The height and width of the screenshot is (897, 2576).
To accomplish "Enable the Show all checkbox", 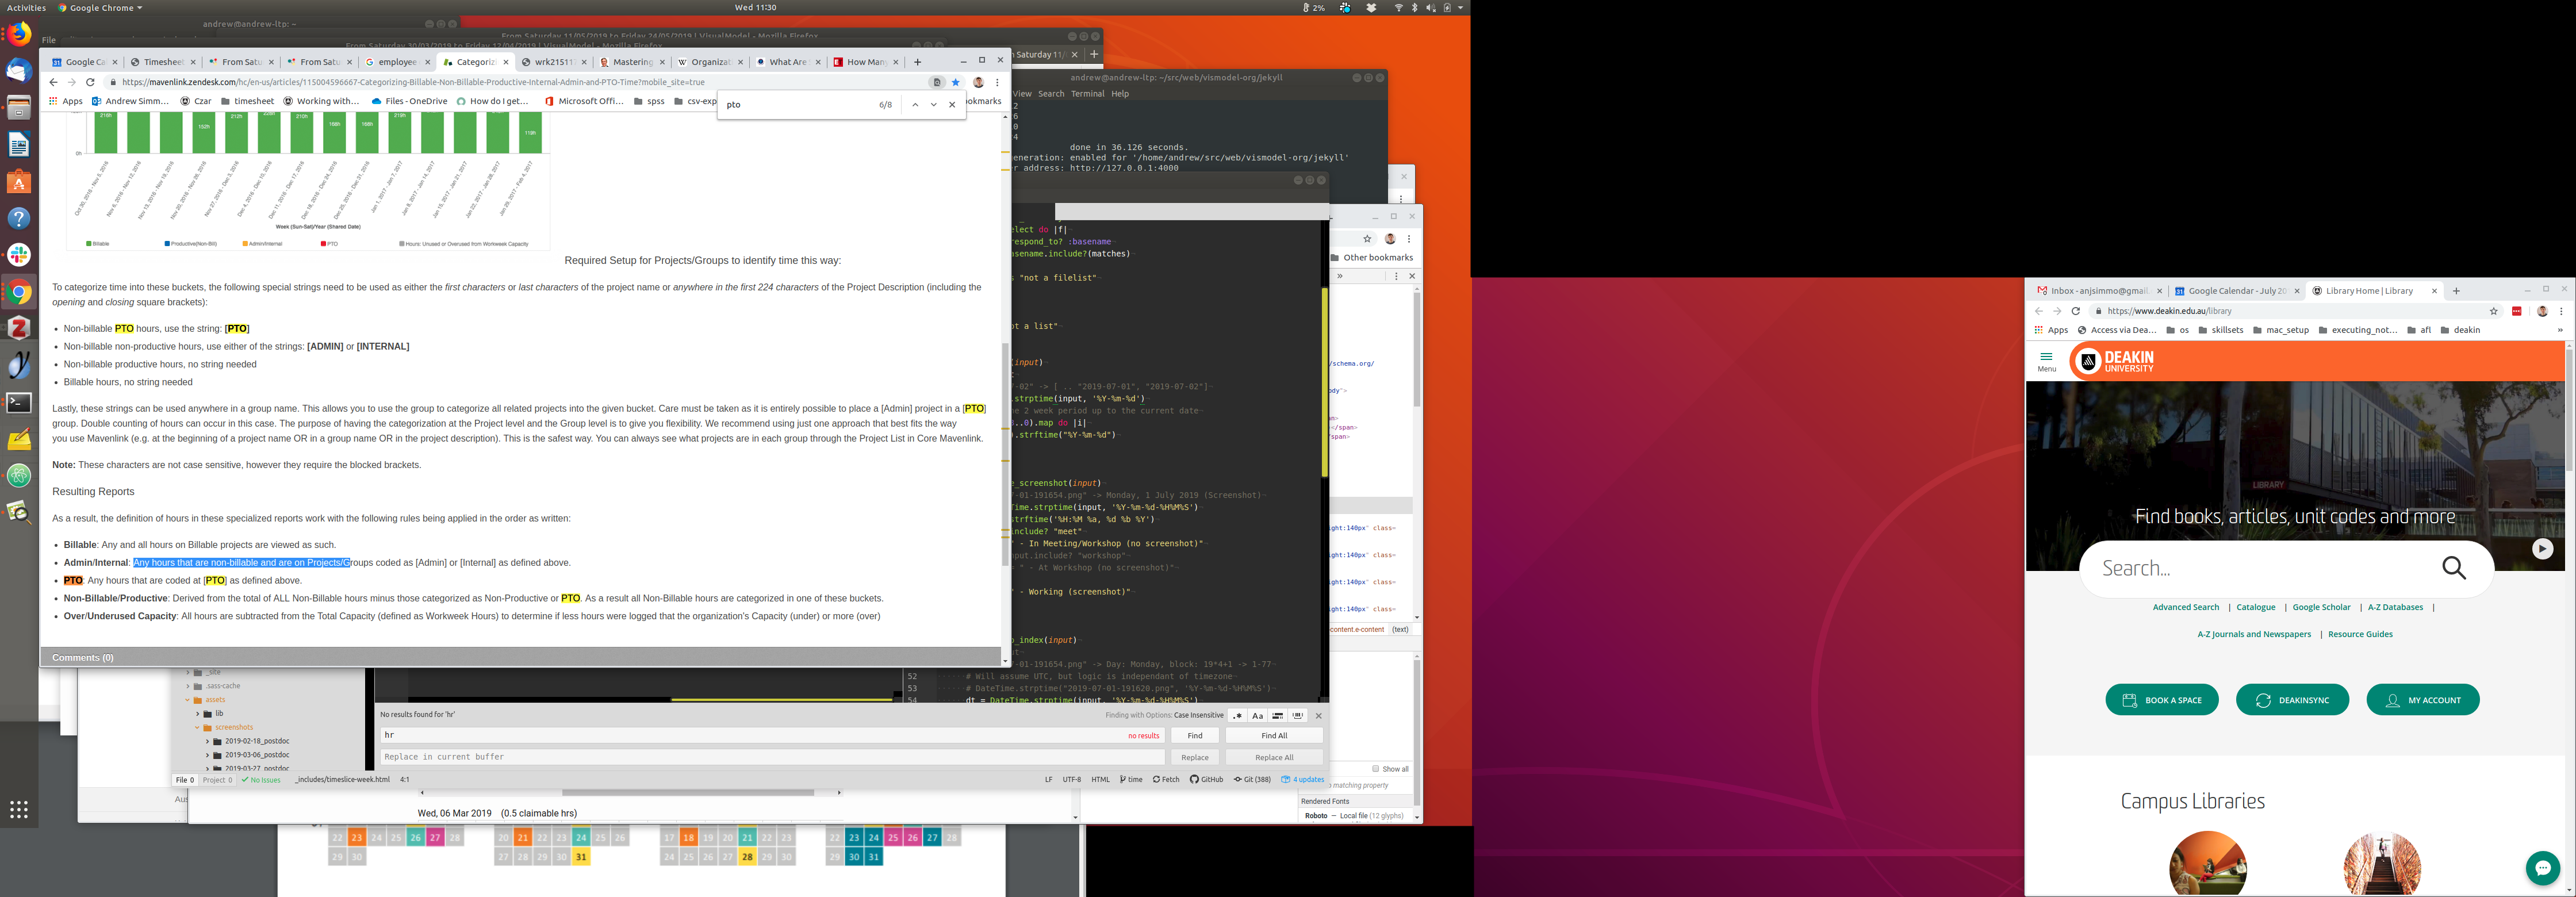I will 1376,769.
